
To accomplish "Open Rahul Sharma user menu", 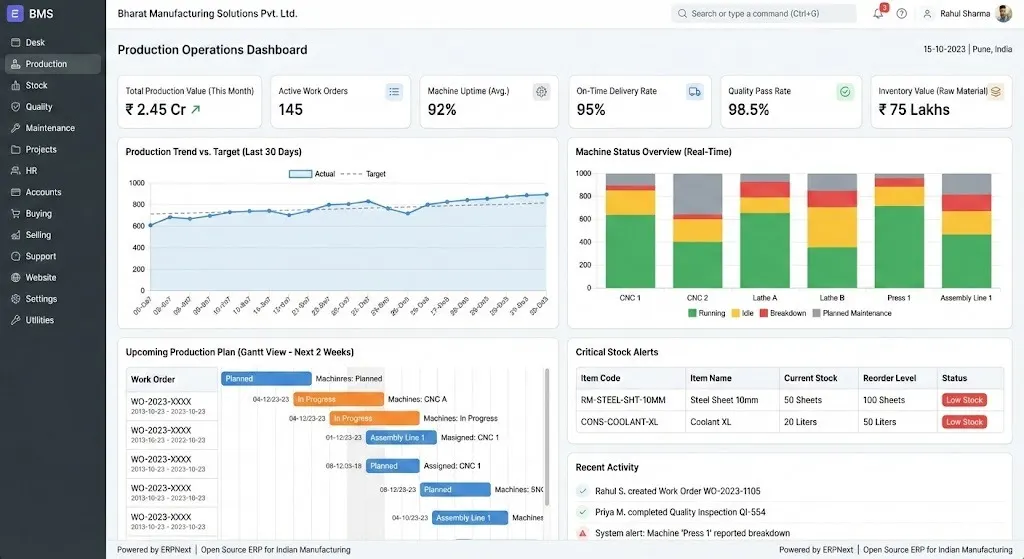I will tap(967, 13).
